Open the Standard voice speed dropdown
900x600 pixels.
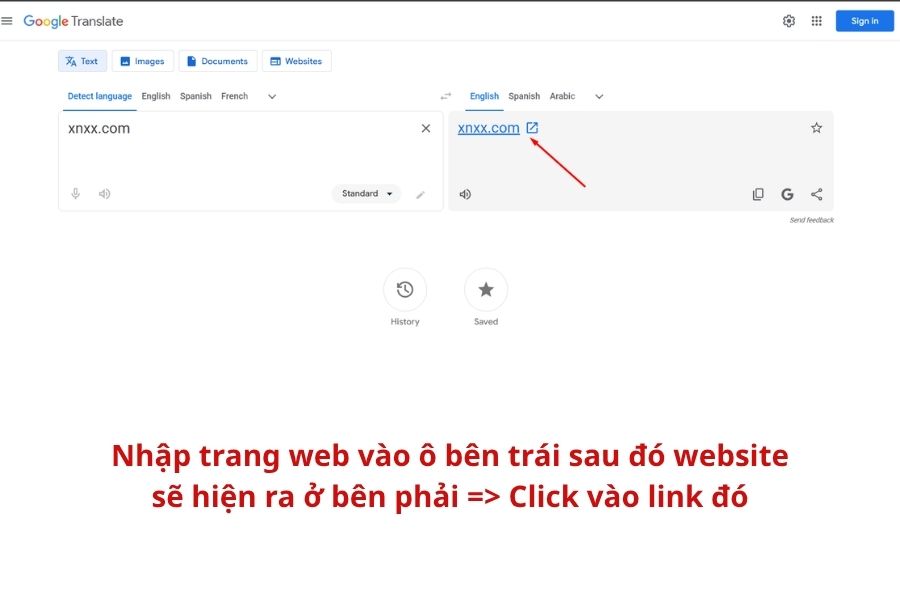coord(365,193)
